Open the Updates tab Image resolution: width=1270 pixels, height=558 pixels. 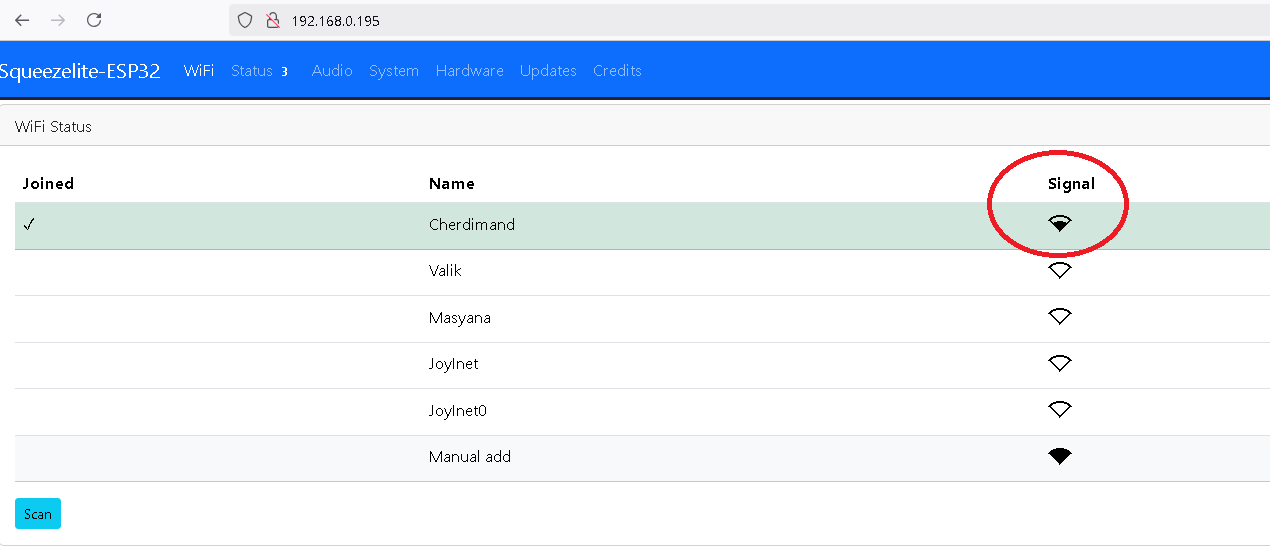(x=548, y=71)
